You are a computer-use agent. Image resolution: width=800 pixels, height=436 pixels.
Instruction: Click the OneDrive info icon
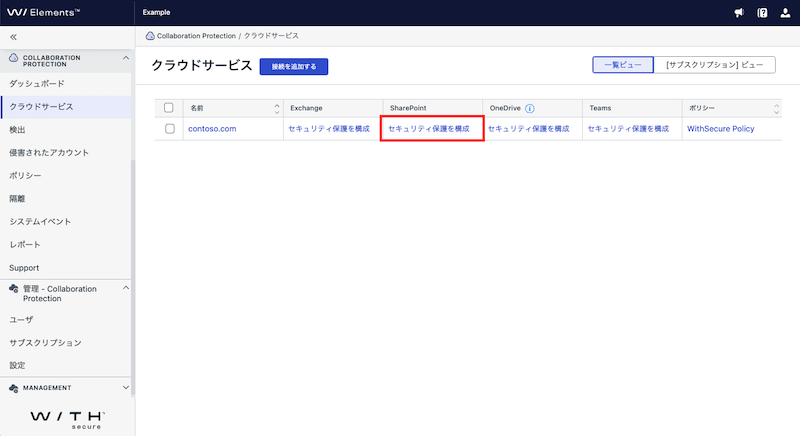530,109
